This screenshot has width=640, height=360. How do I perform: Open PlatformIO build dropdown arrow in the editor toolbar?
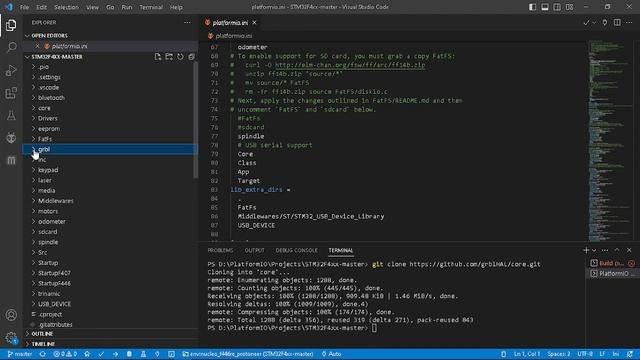pyautogui.click(x=594, y=23)
